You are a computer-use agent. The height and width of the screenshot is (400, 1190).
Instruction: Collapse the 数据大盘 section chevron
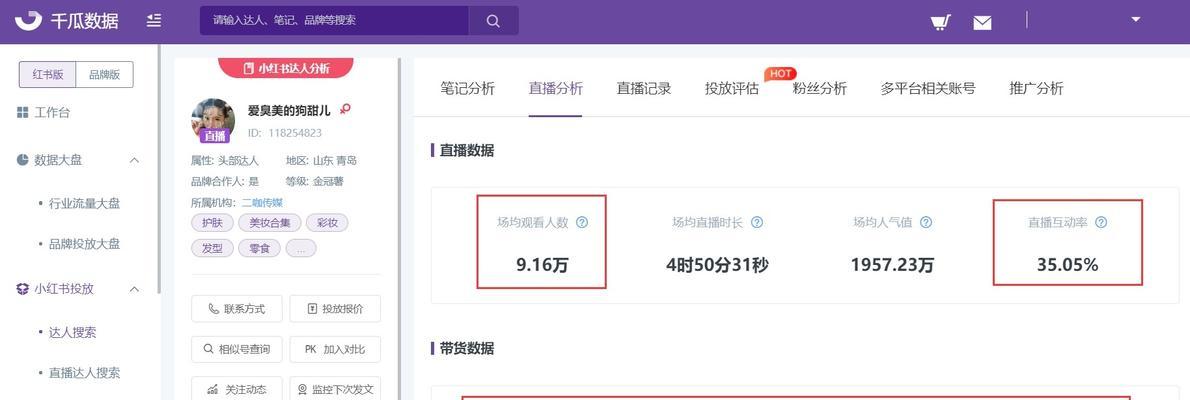click(134, 160)
